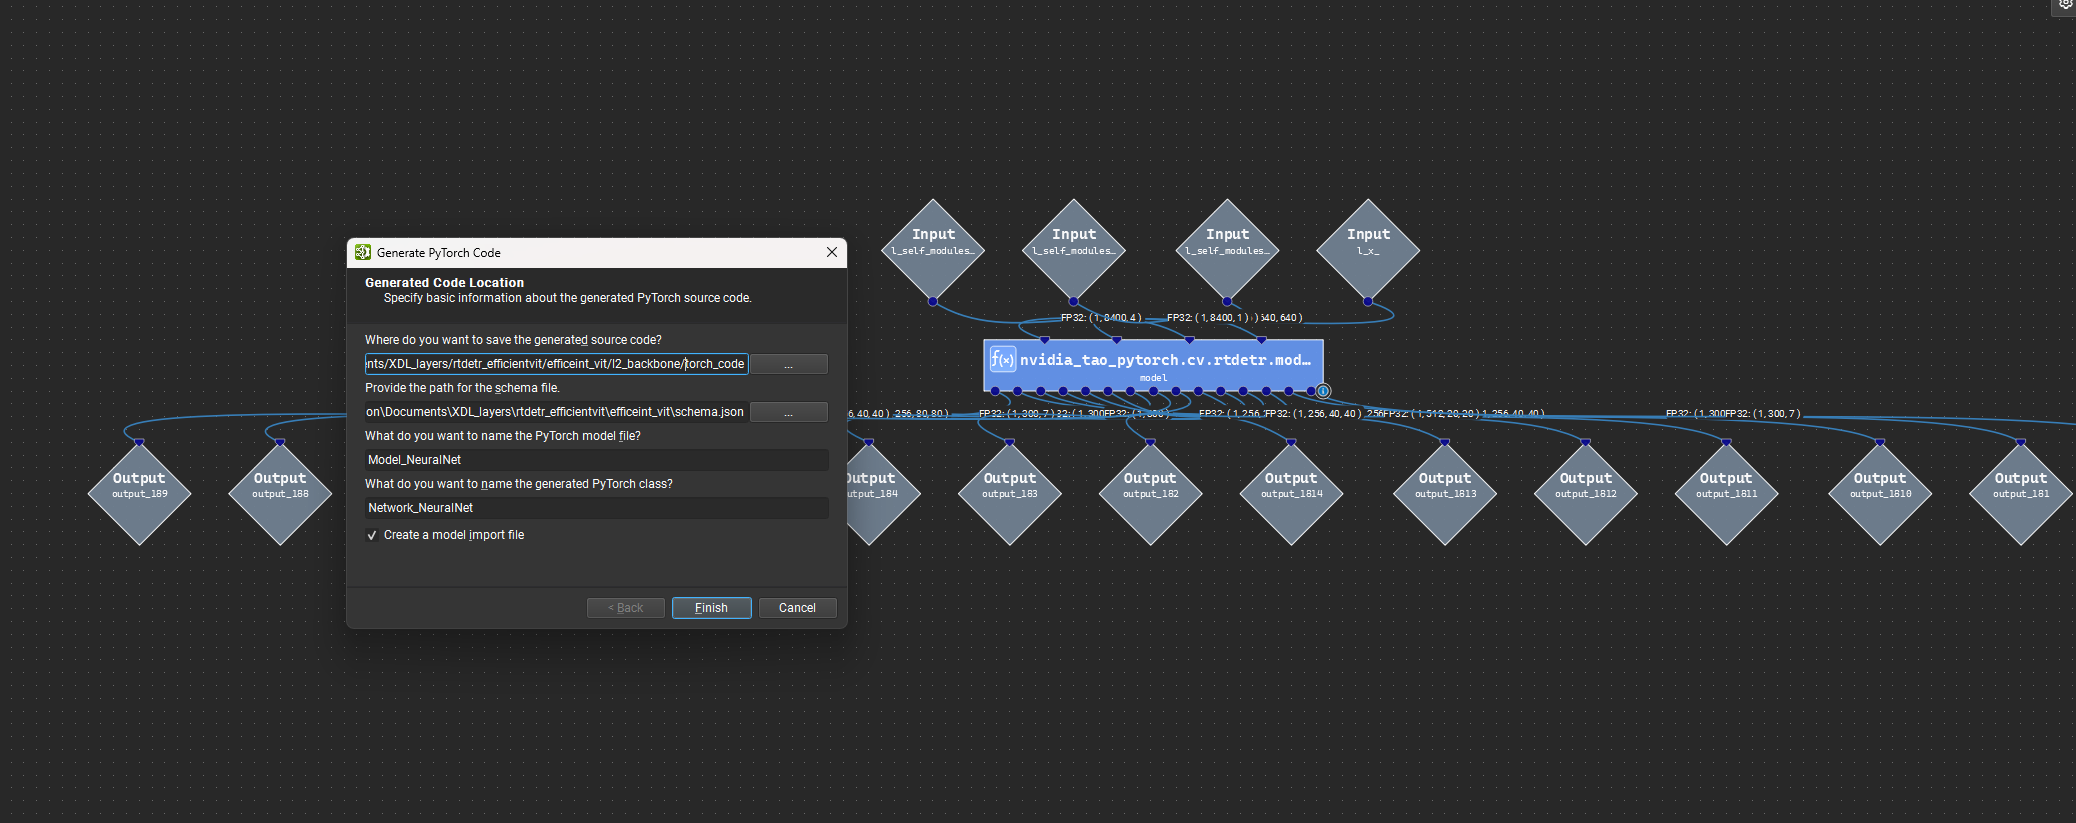Image resolution: width=2076 pixels, height=823 pixels.
Task: Click 'Specify basic information about the generated PyTorch source code.' text
Action: (568, 298)
